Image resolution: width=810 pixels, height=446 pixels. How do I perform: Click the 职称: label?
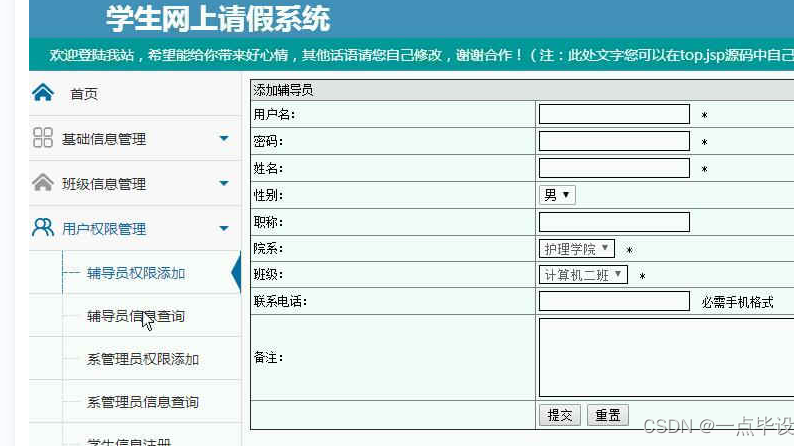pos(268,222)
